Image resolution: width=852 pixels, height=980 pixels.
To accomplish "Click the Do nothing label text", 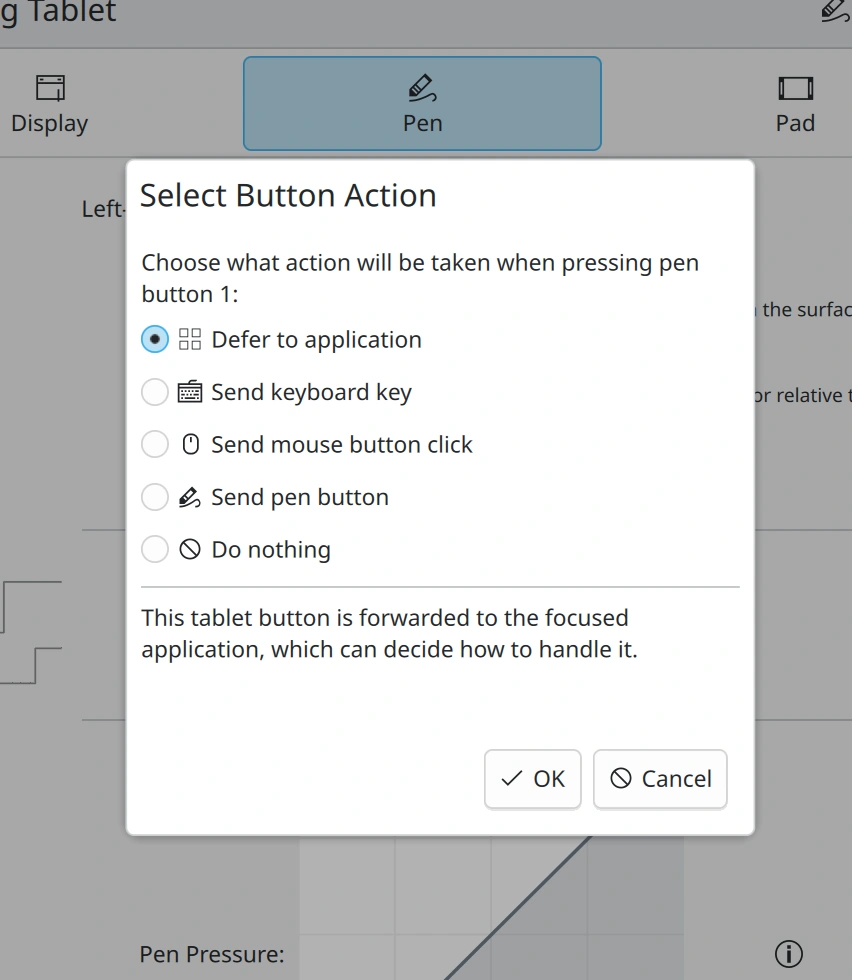I will point(271,550).
